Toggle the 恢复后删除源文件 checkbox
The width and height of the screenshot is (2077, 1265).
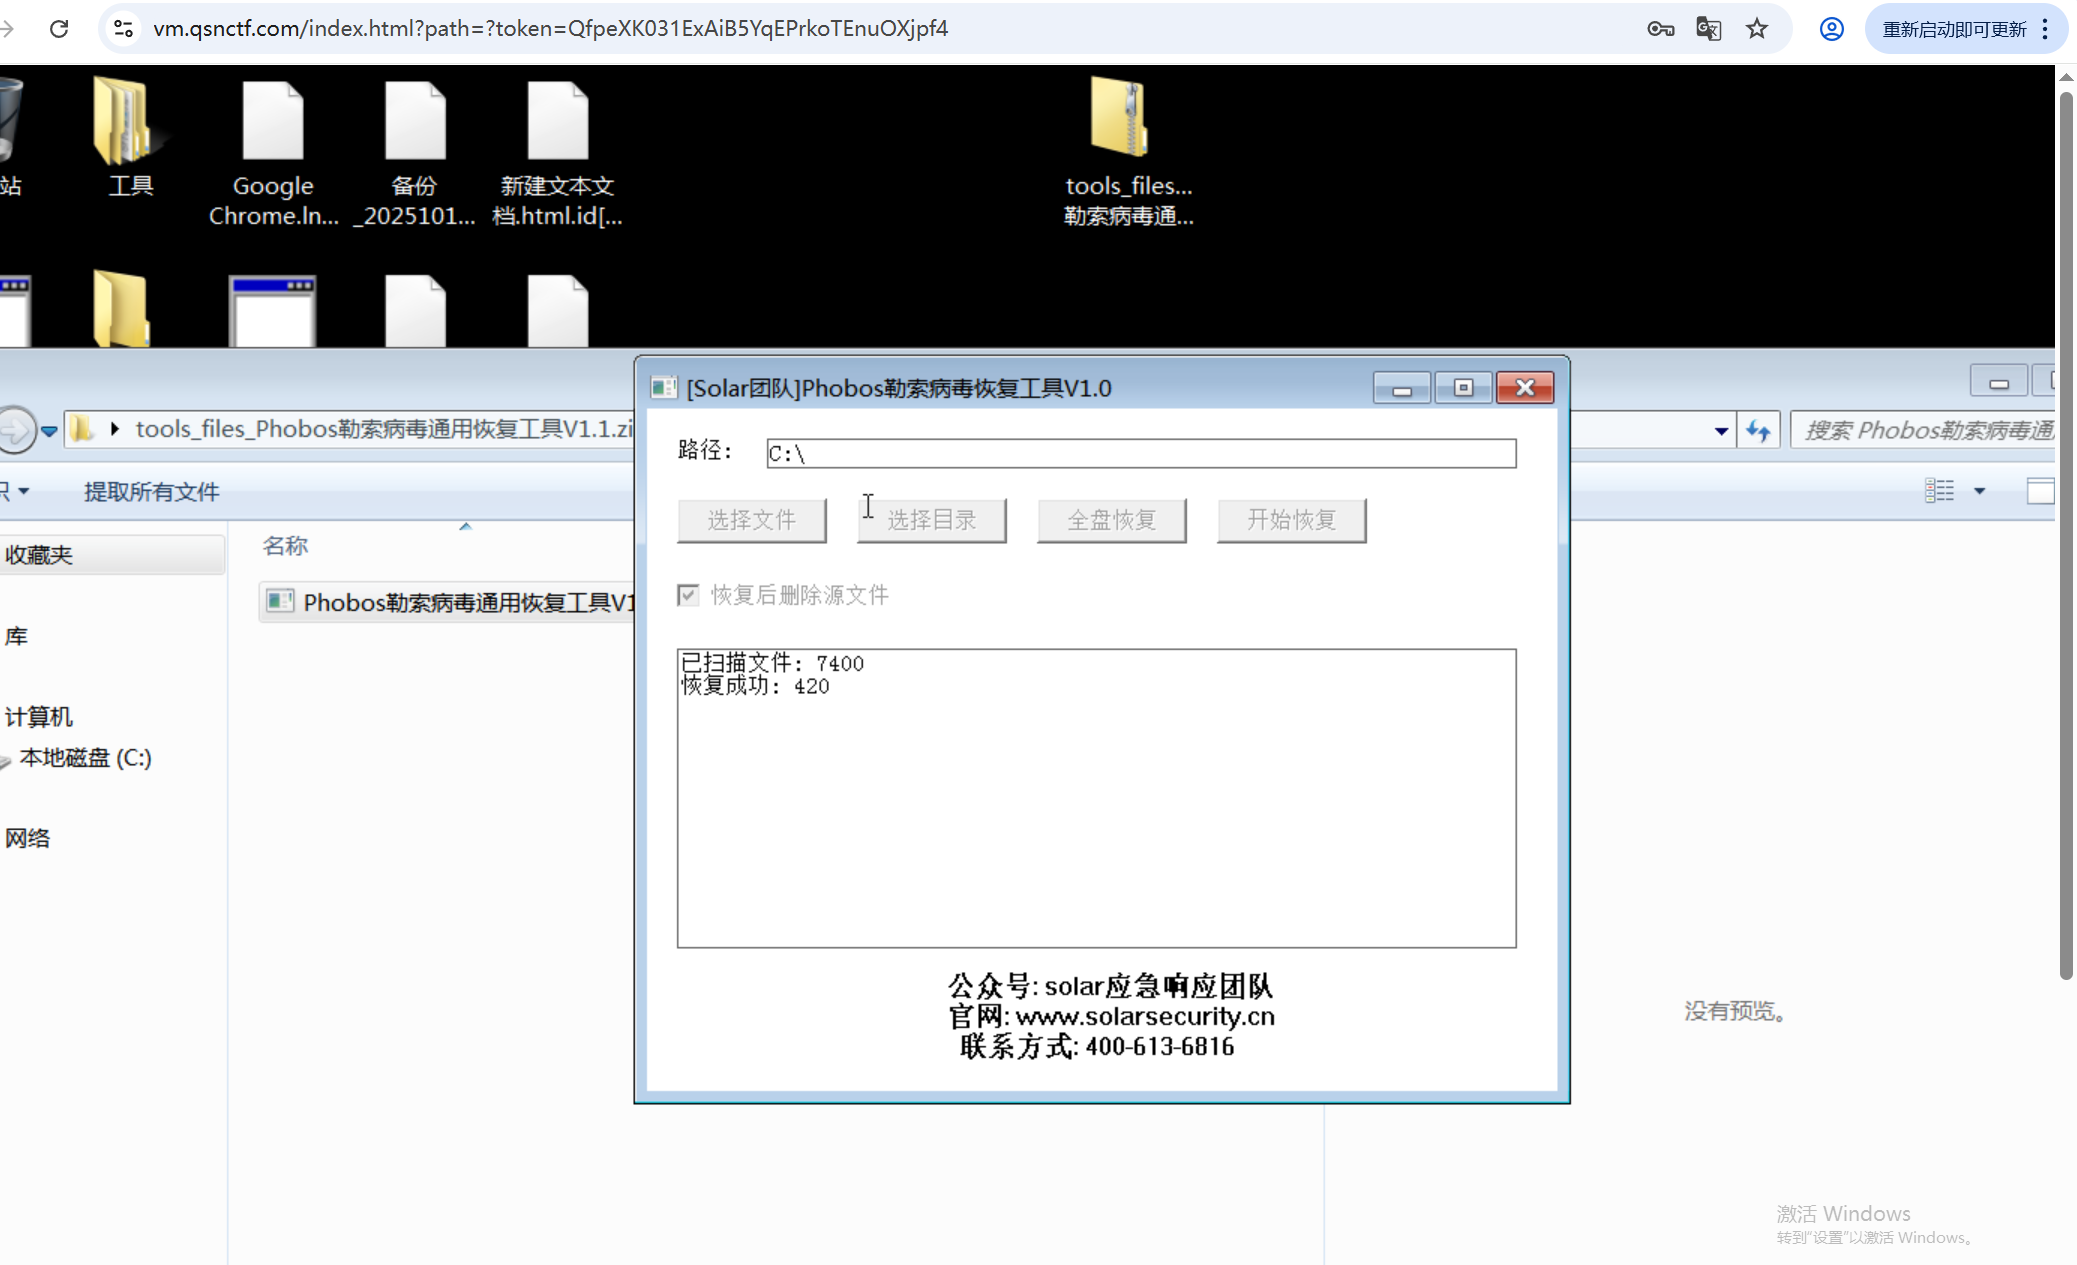[688, 595]
